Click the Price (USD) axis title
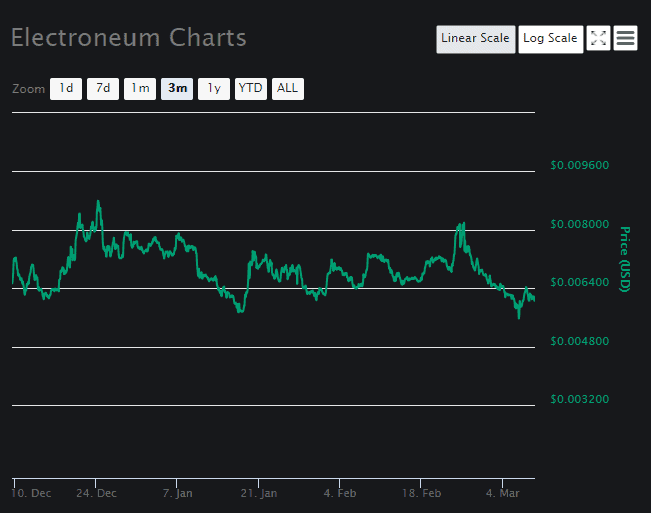Image resolution: width=651 pixels, height=513 pixels. [625, 259]
